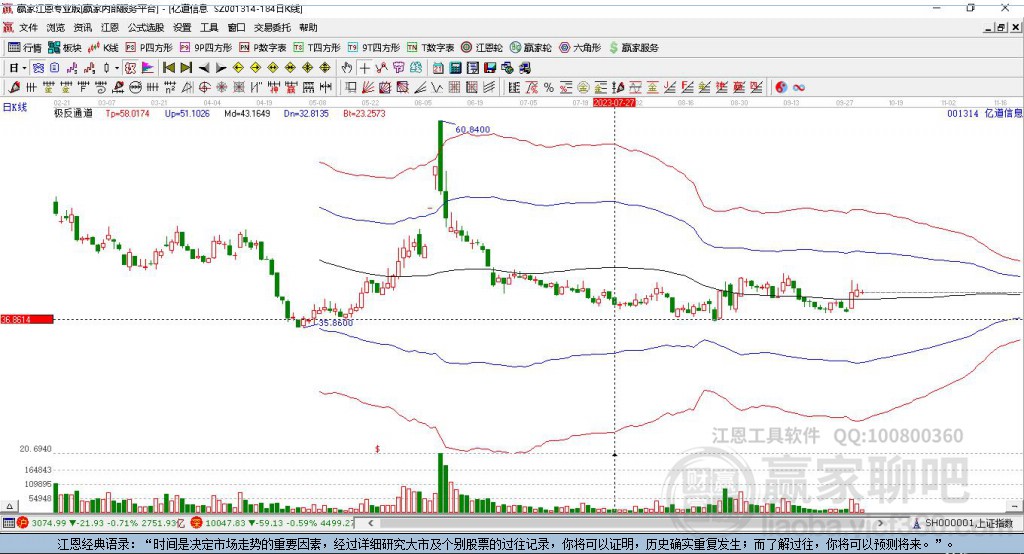Image resolution: width=1024 pixels, height=554 pixels.
Task: Click the 60.8400 high price label
Action: tap(473, 129)
